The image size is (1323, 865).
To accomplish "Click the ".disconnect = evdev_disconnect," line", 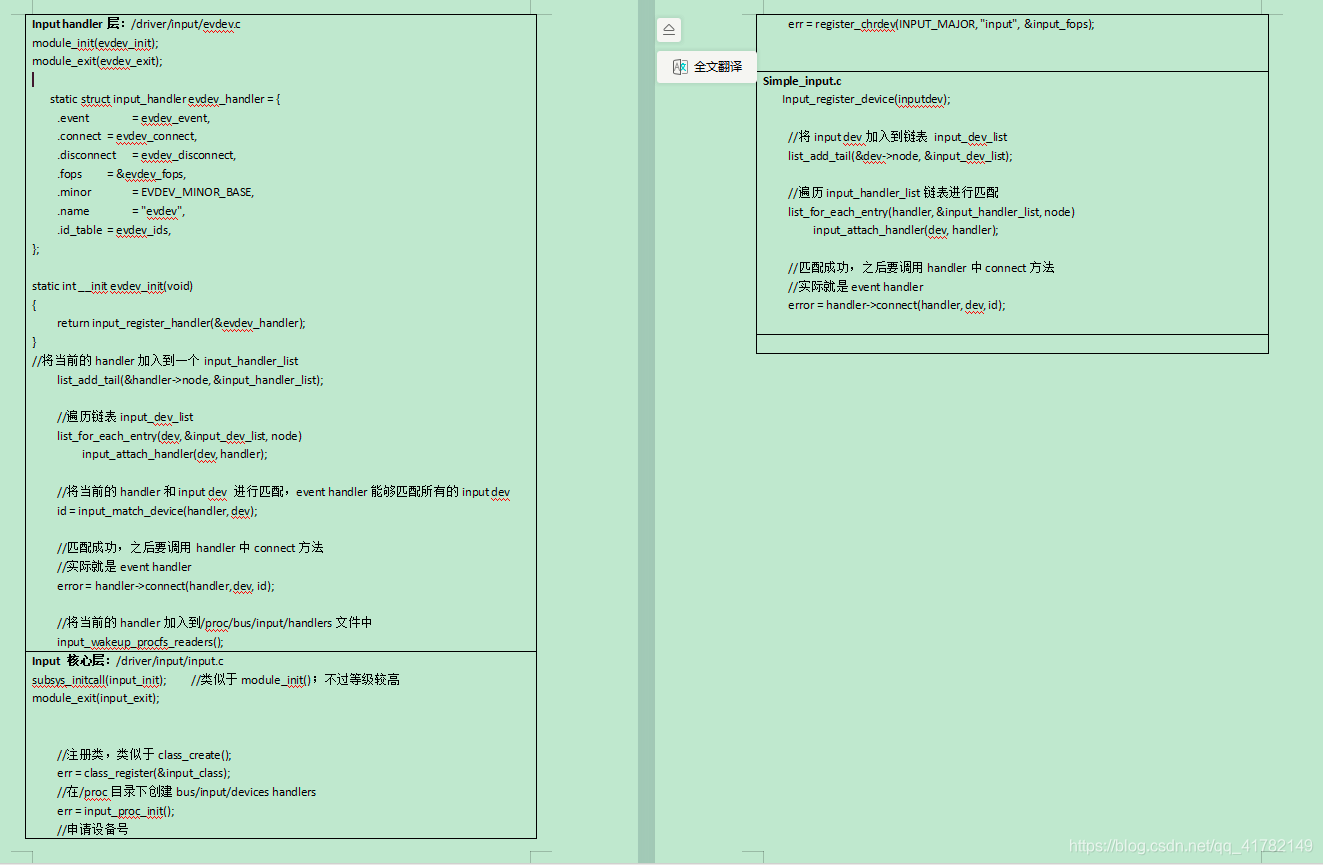I will (x=146, y=155).
